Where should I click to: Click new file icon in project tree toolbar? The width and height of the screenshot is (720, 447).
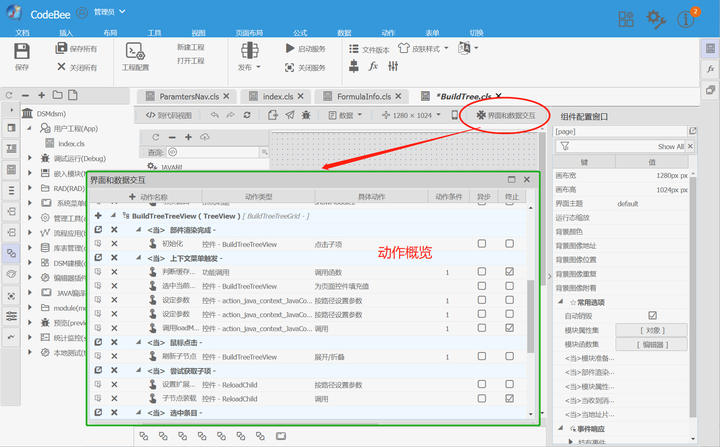click(x=73, y=95)
